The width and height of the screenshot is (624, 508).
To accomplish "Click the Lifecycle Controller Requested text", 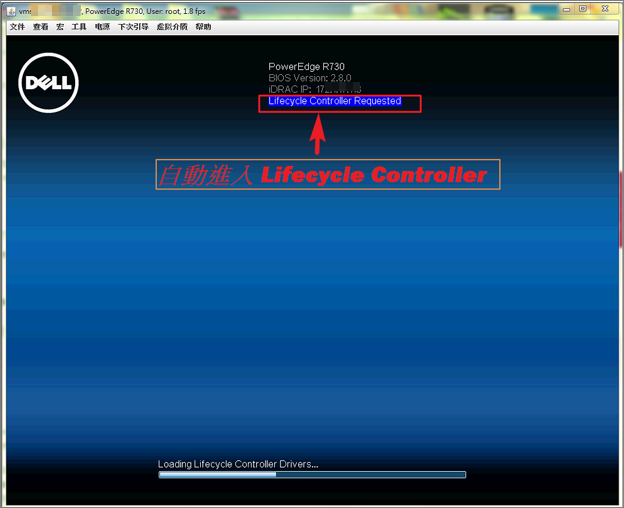I will [335, 101].
